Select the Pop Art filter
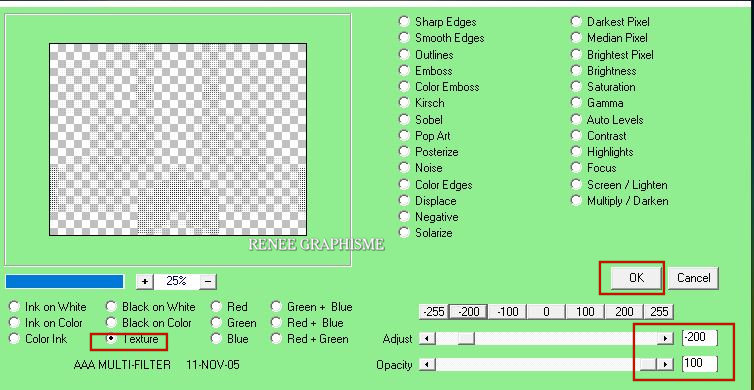 click(x=425, y=136)
